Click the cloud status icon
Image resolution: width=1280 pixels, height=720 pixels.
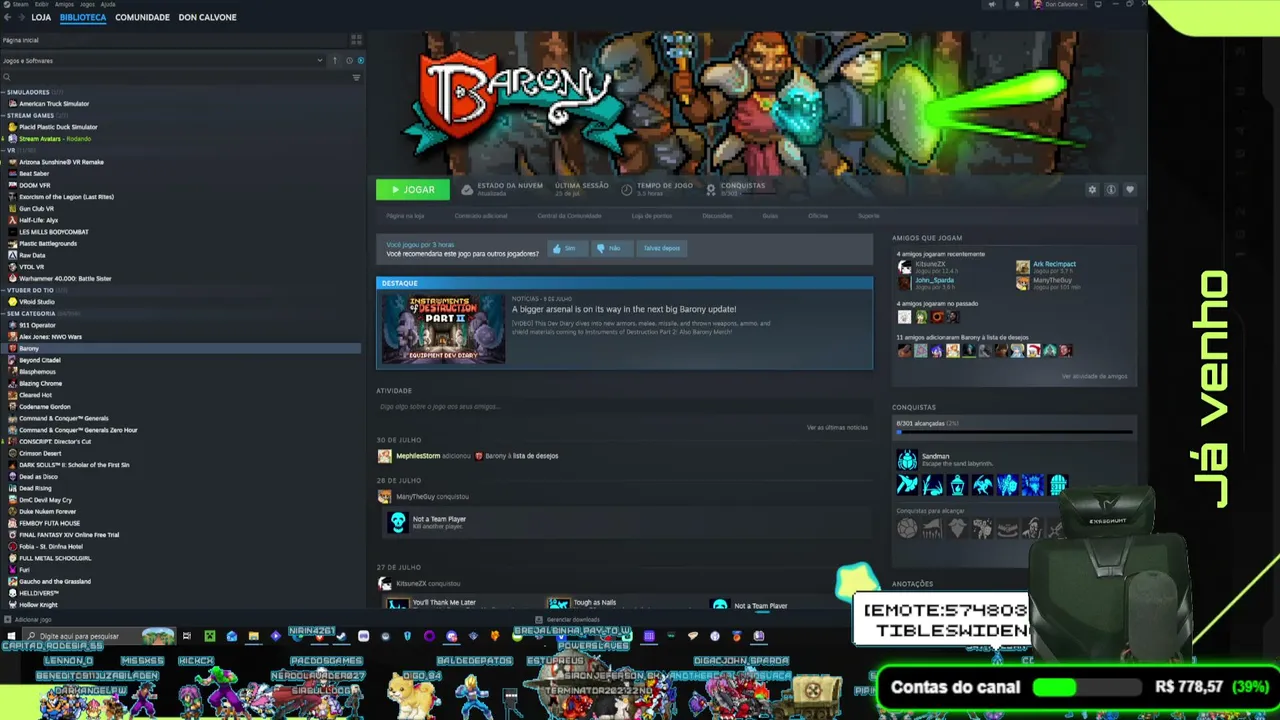(468, 189)
